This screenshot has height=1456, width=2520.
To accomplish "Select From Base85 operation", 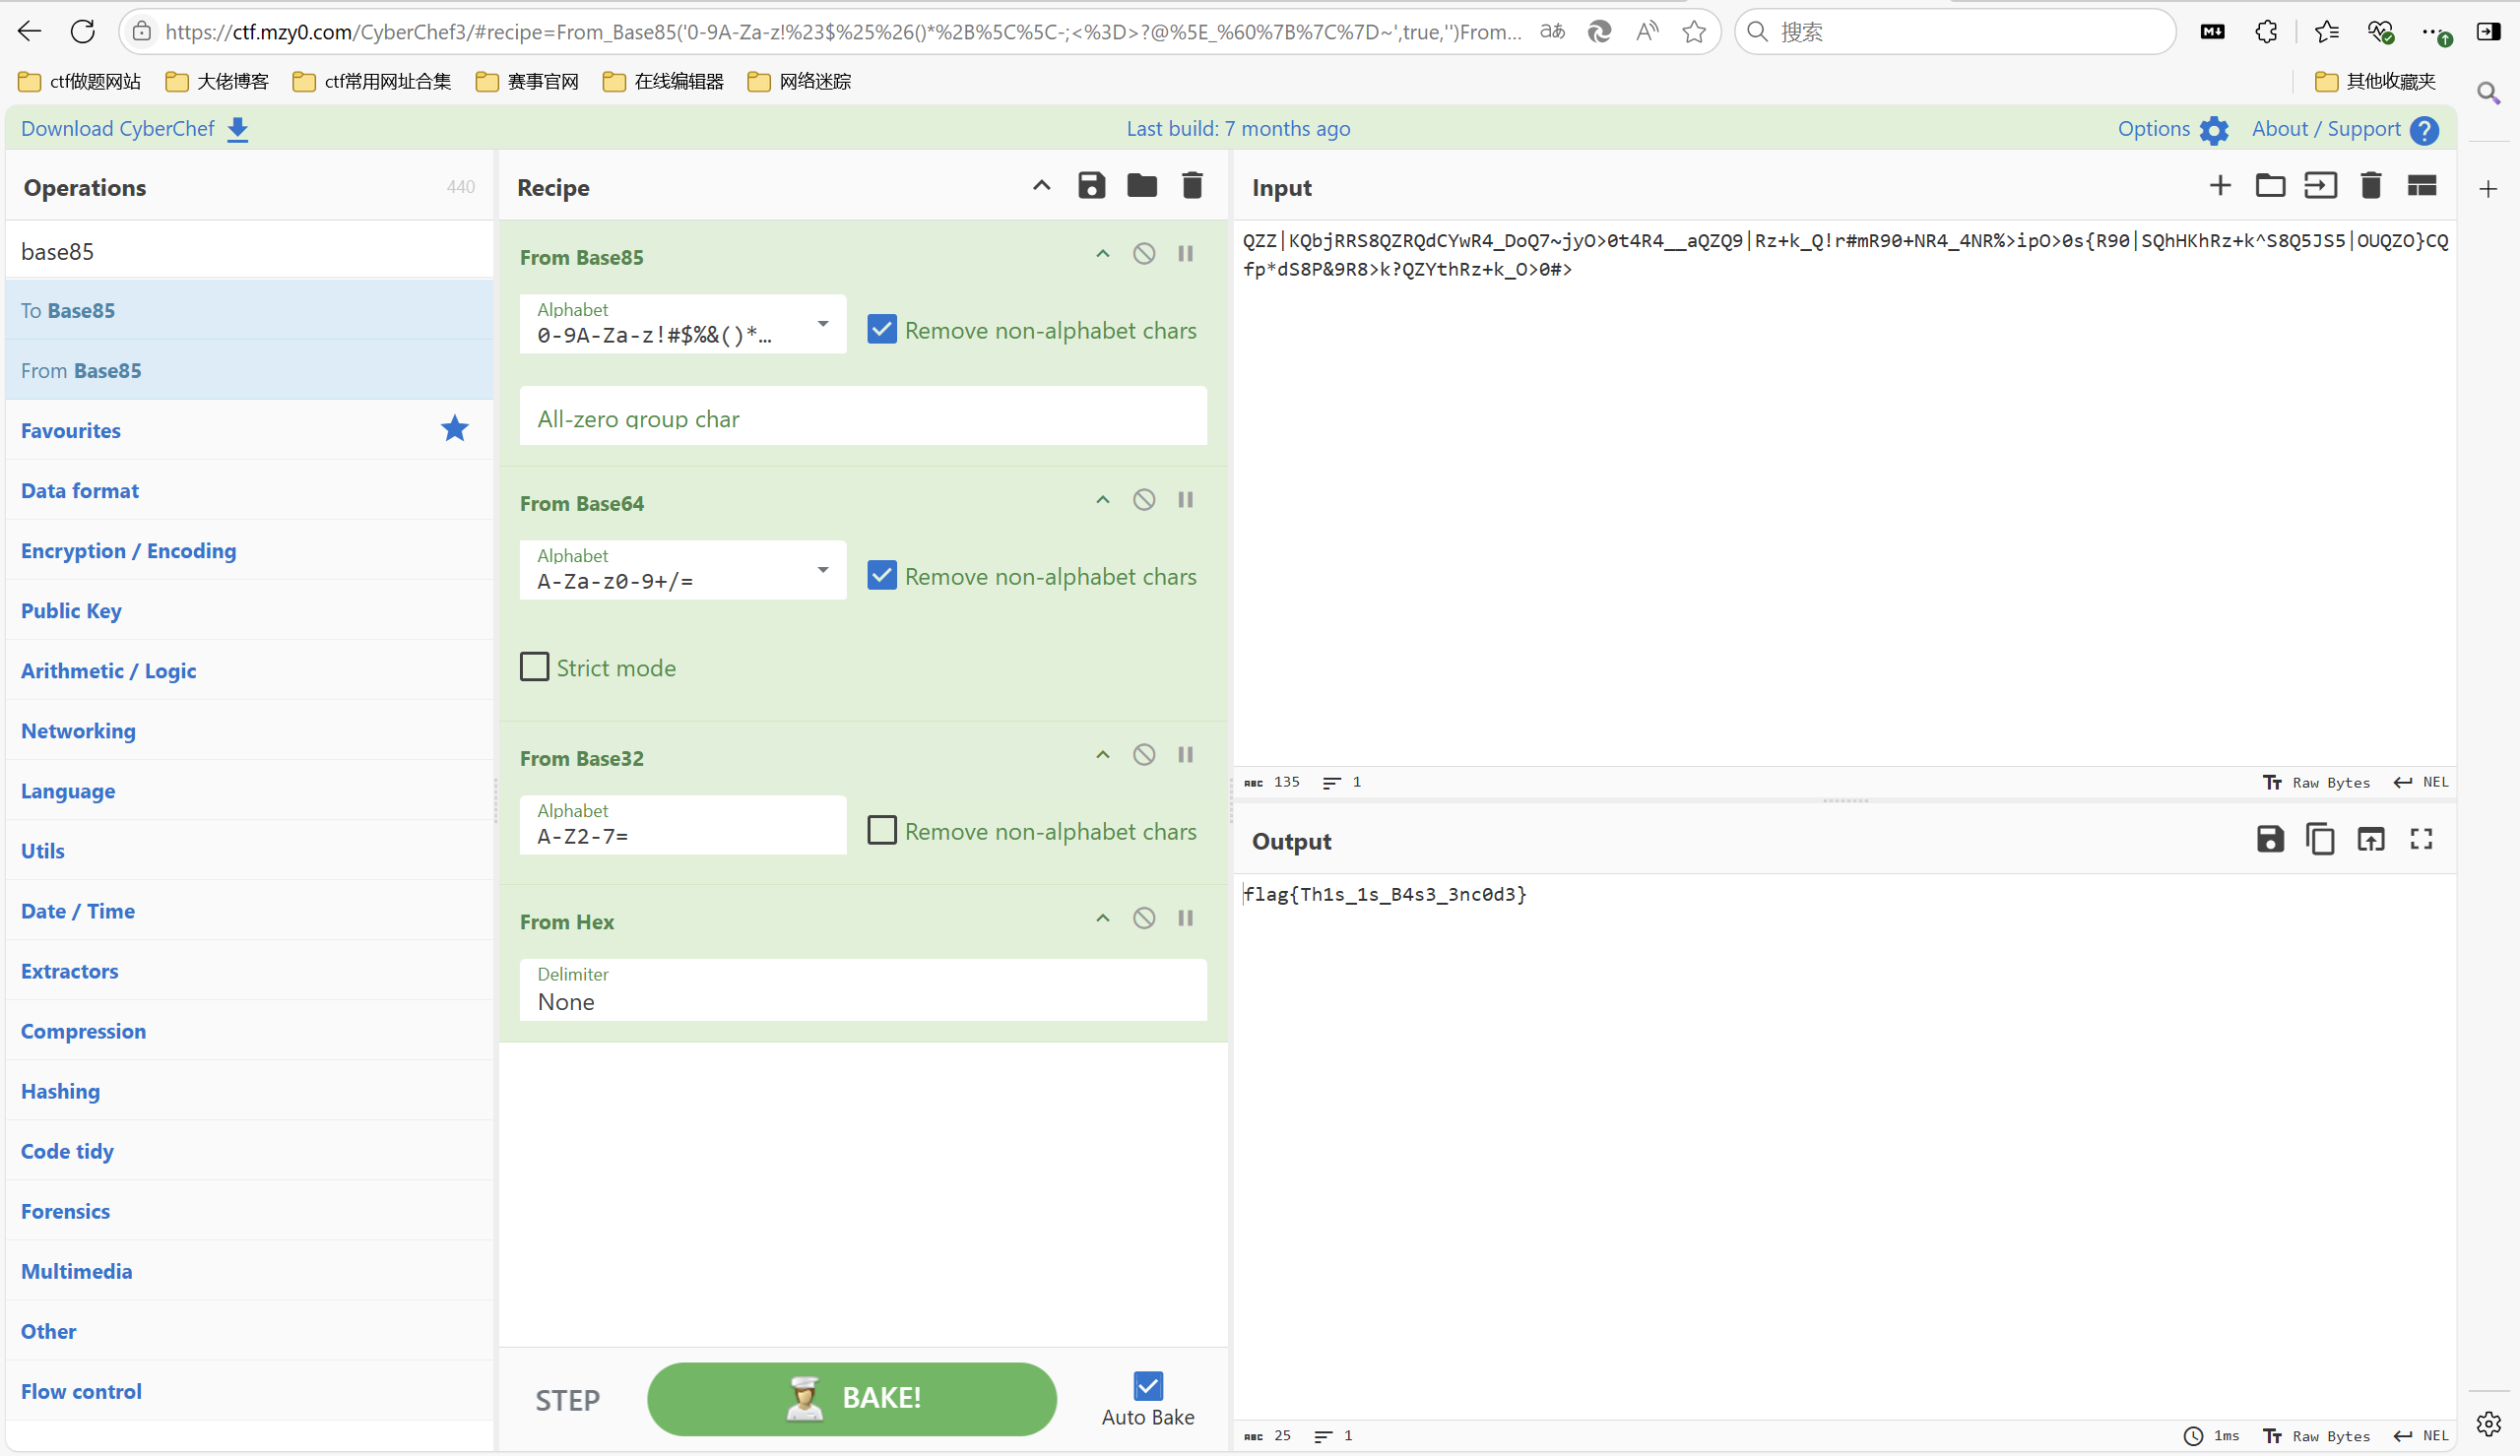I will (249, 371).
